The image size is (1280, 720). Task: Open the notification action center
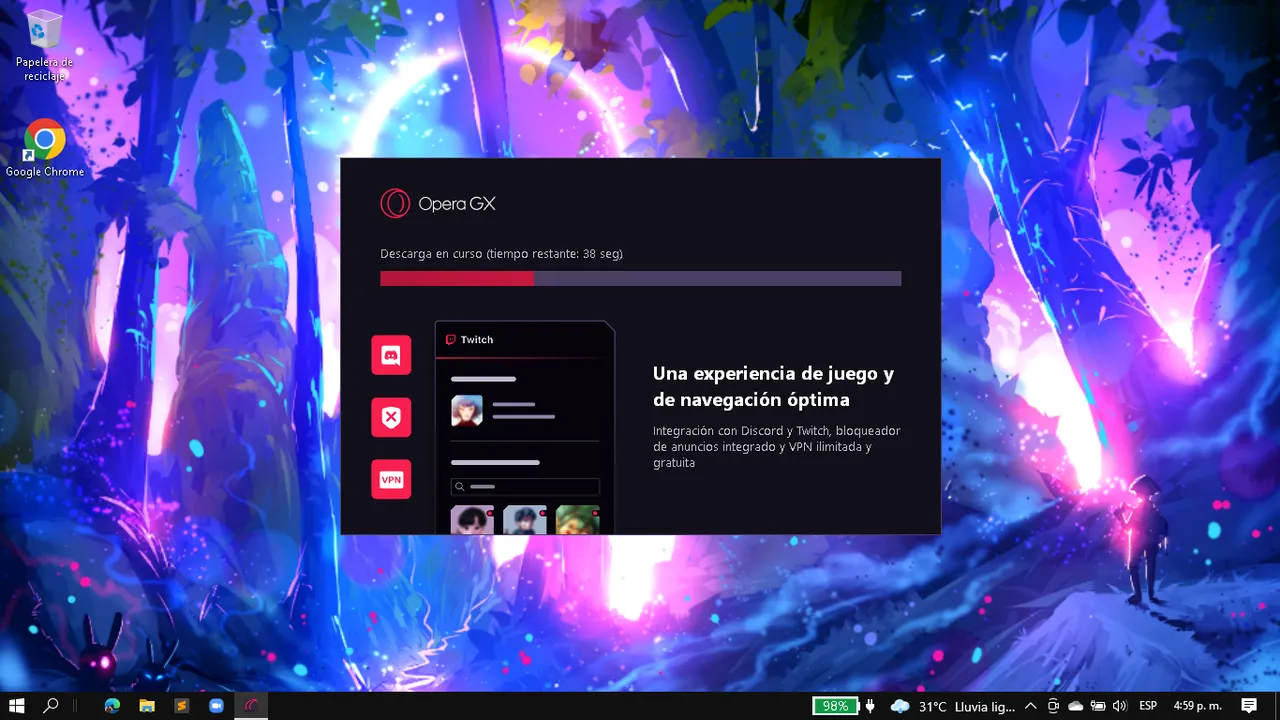tap(1249, 706)
